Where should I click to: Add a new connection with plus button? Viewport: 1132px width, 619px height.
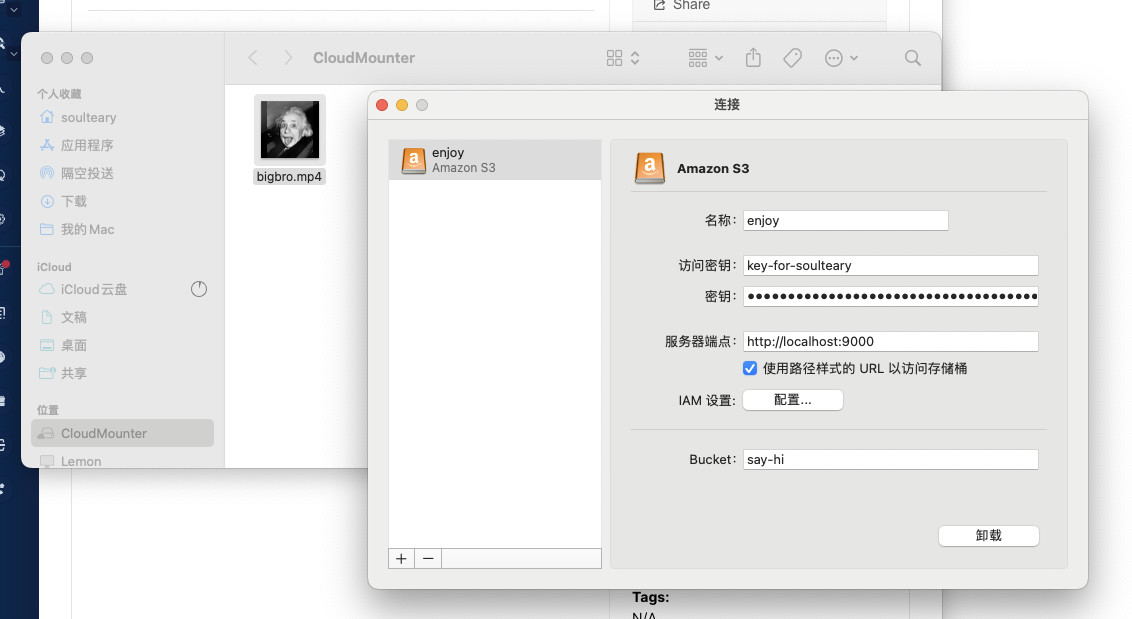(401, 558)
